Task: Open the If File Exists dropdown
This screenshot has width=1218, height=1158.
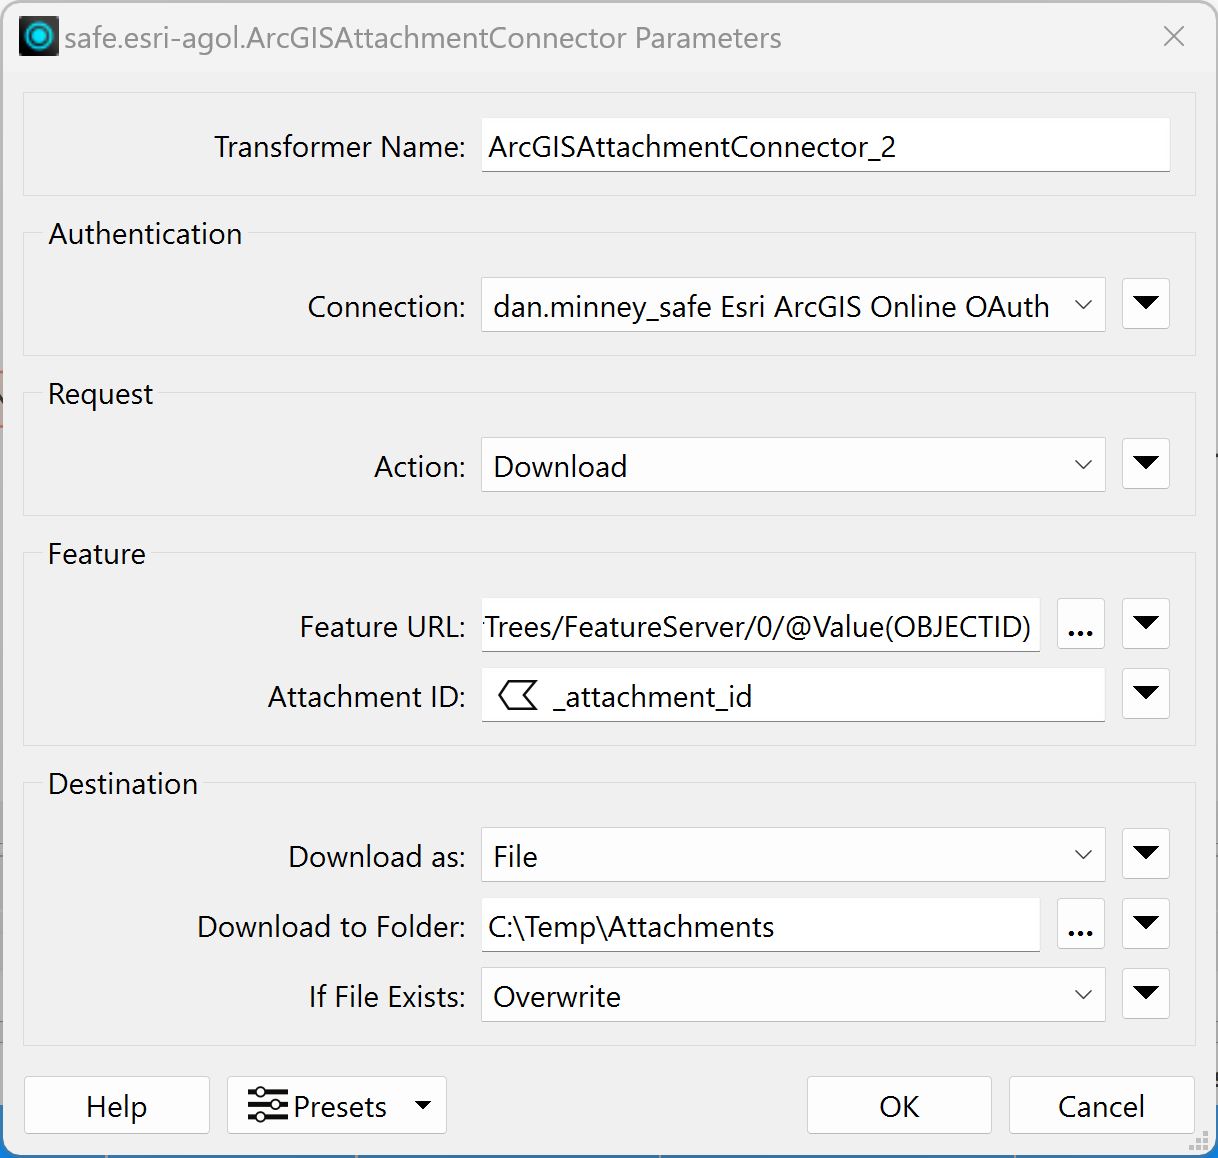Action: point(793,995)
